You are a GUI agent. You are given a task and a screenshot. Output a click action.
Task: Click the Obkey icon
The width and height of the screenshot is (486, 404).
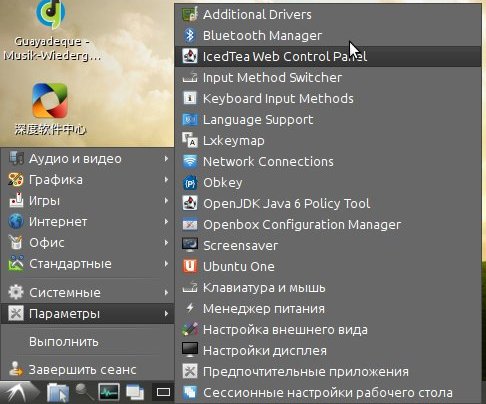tap(190, 183)
